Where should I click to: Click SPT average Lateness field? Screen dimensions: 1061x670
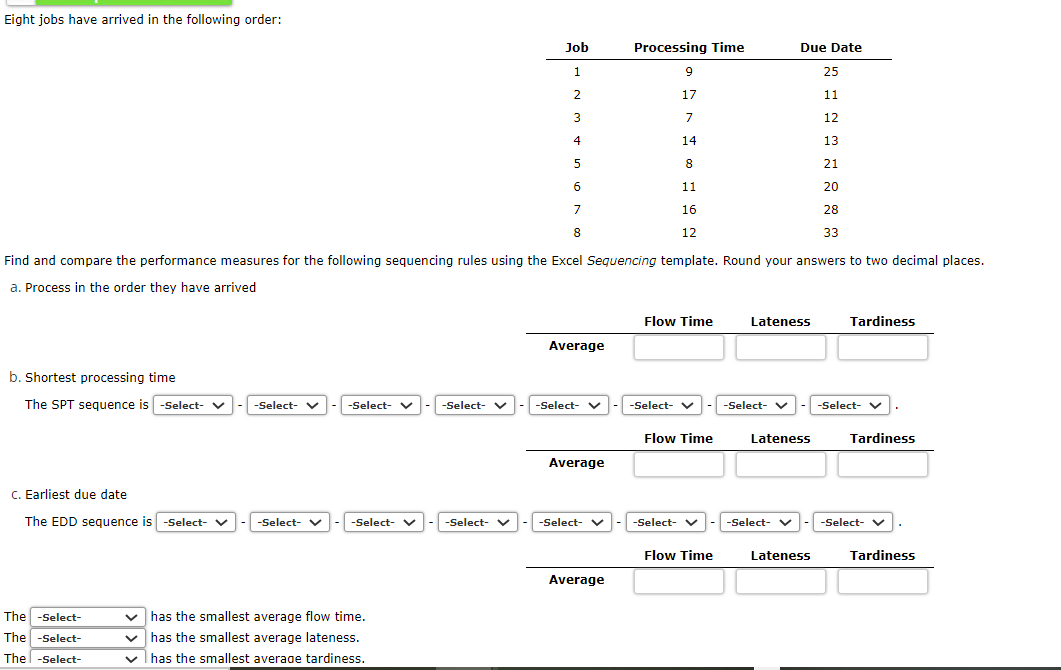pyautogui.click(x=781, y=465)
